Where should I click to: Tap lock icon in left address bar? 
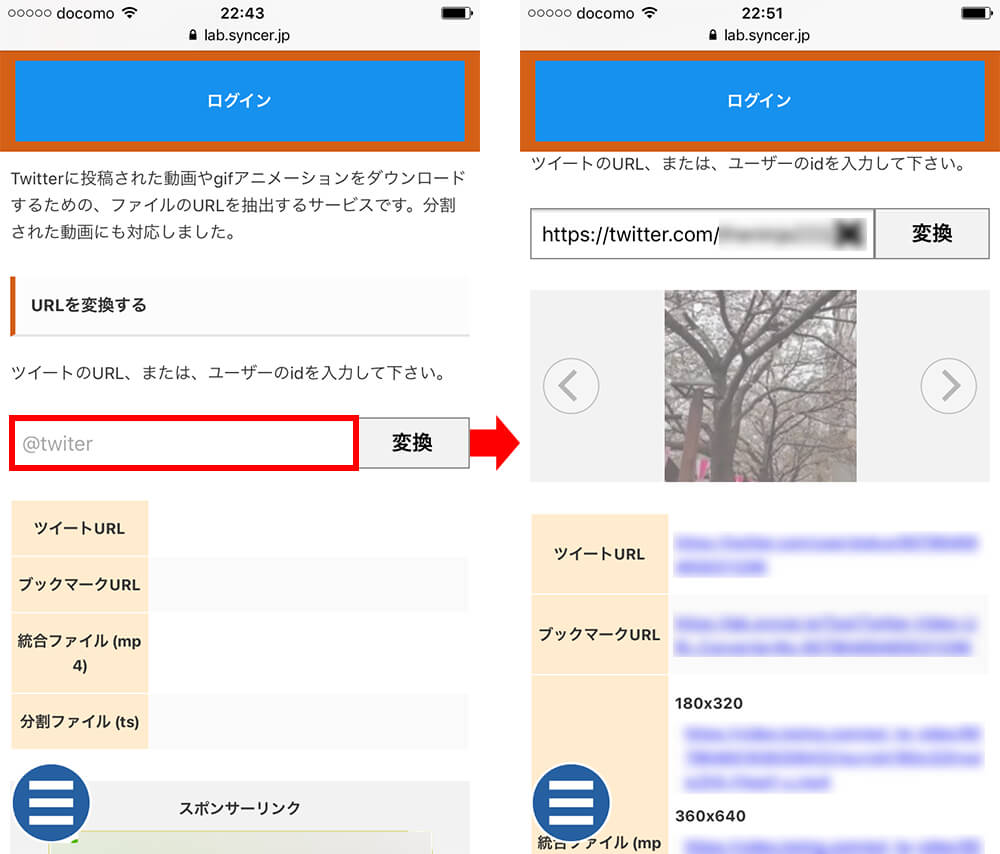click(x=193, y=35)
